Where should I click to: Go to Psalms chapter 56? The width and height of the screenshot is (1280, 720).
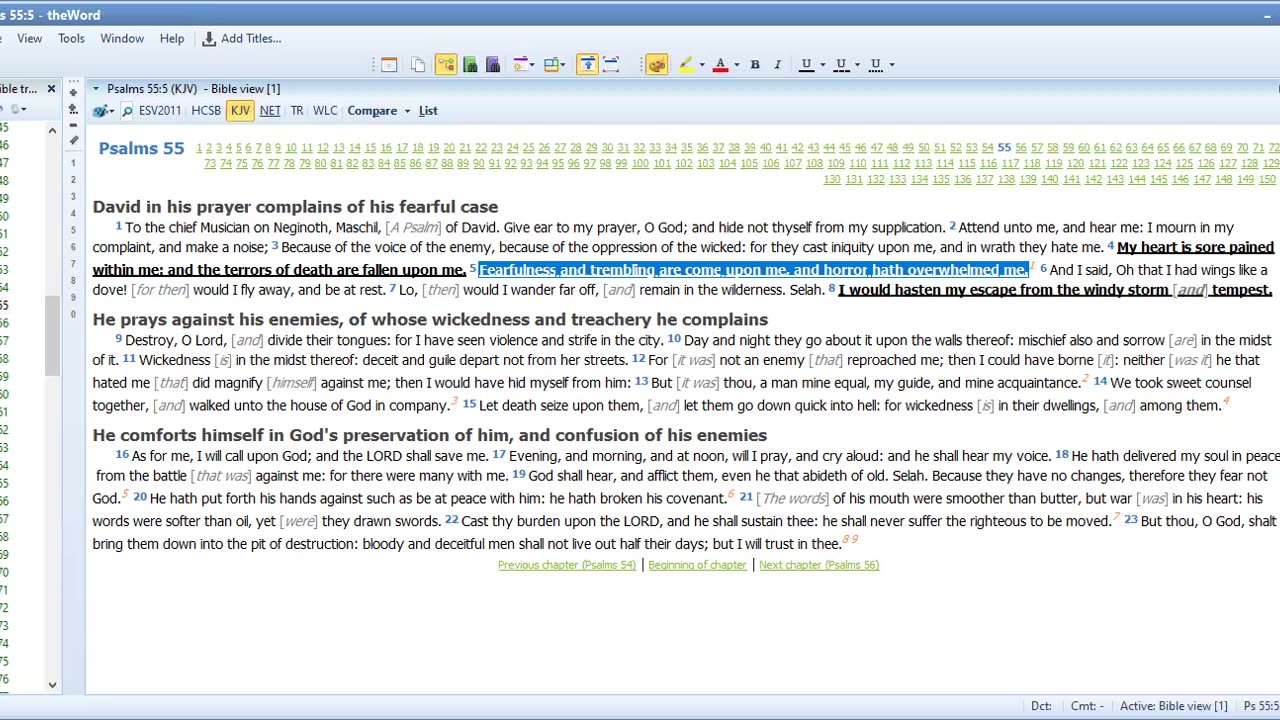[1020, 148]
